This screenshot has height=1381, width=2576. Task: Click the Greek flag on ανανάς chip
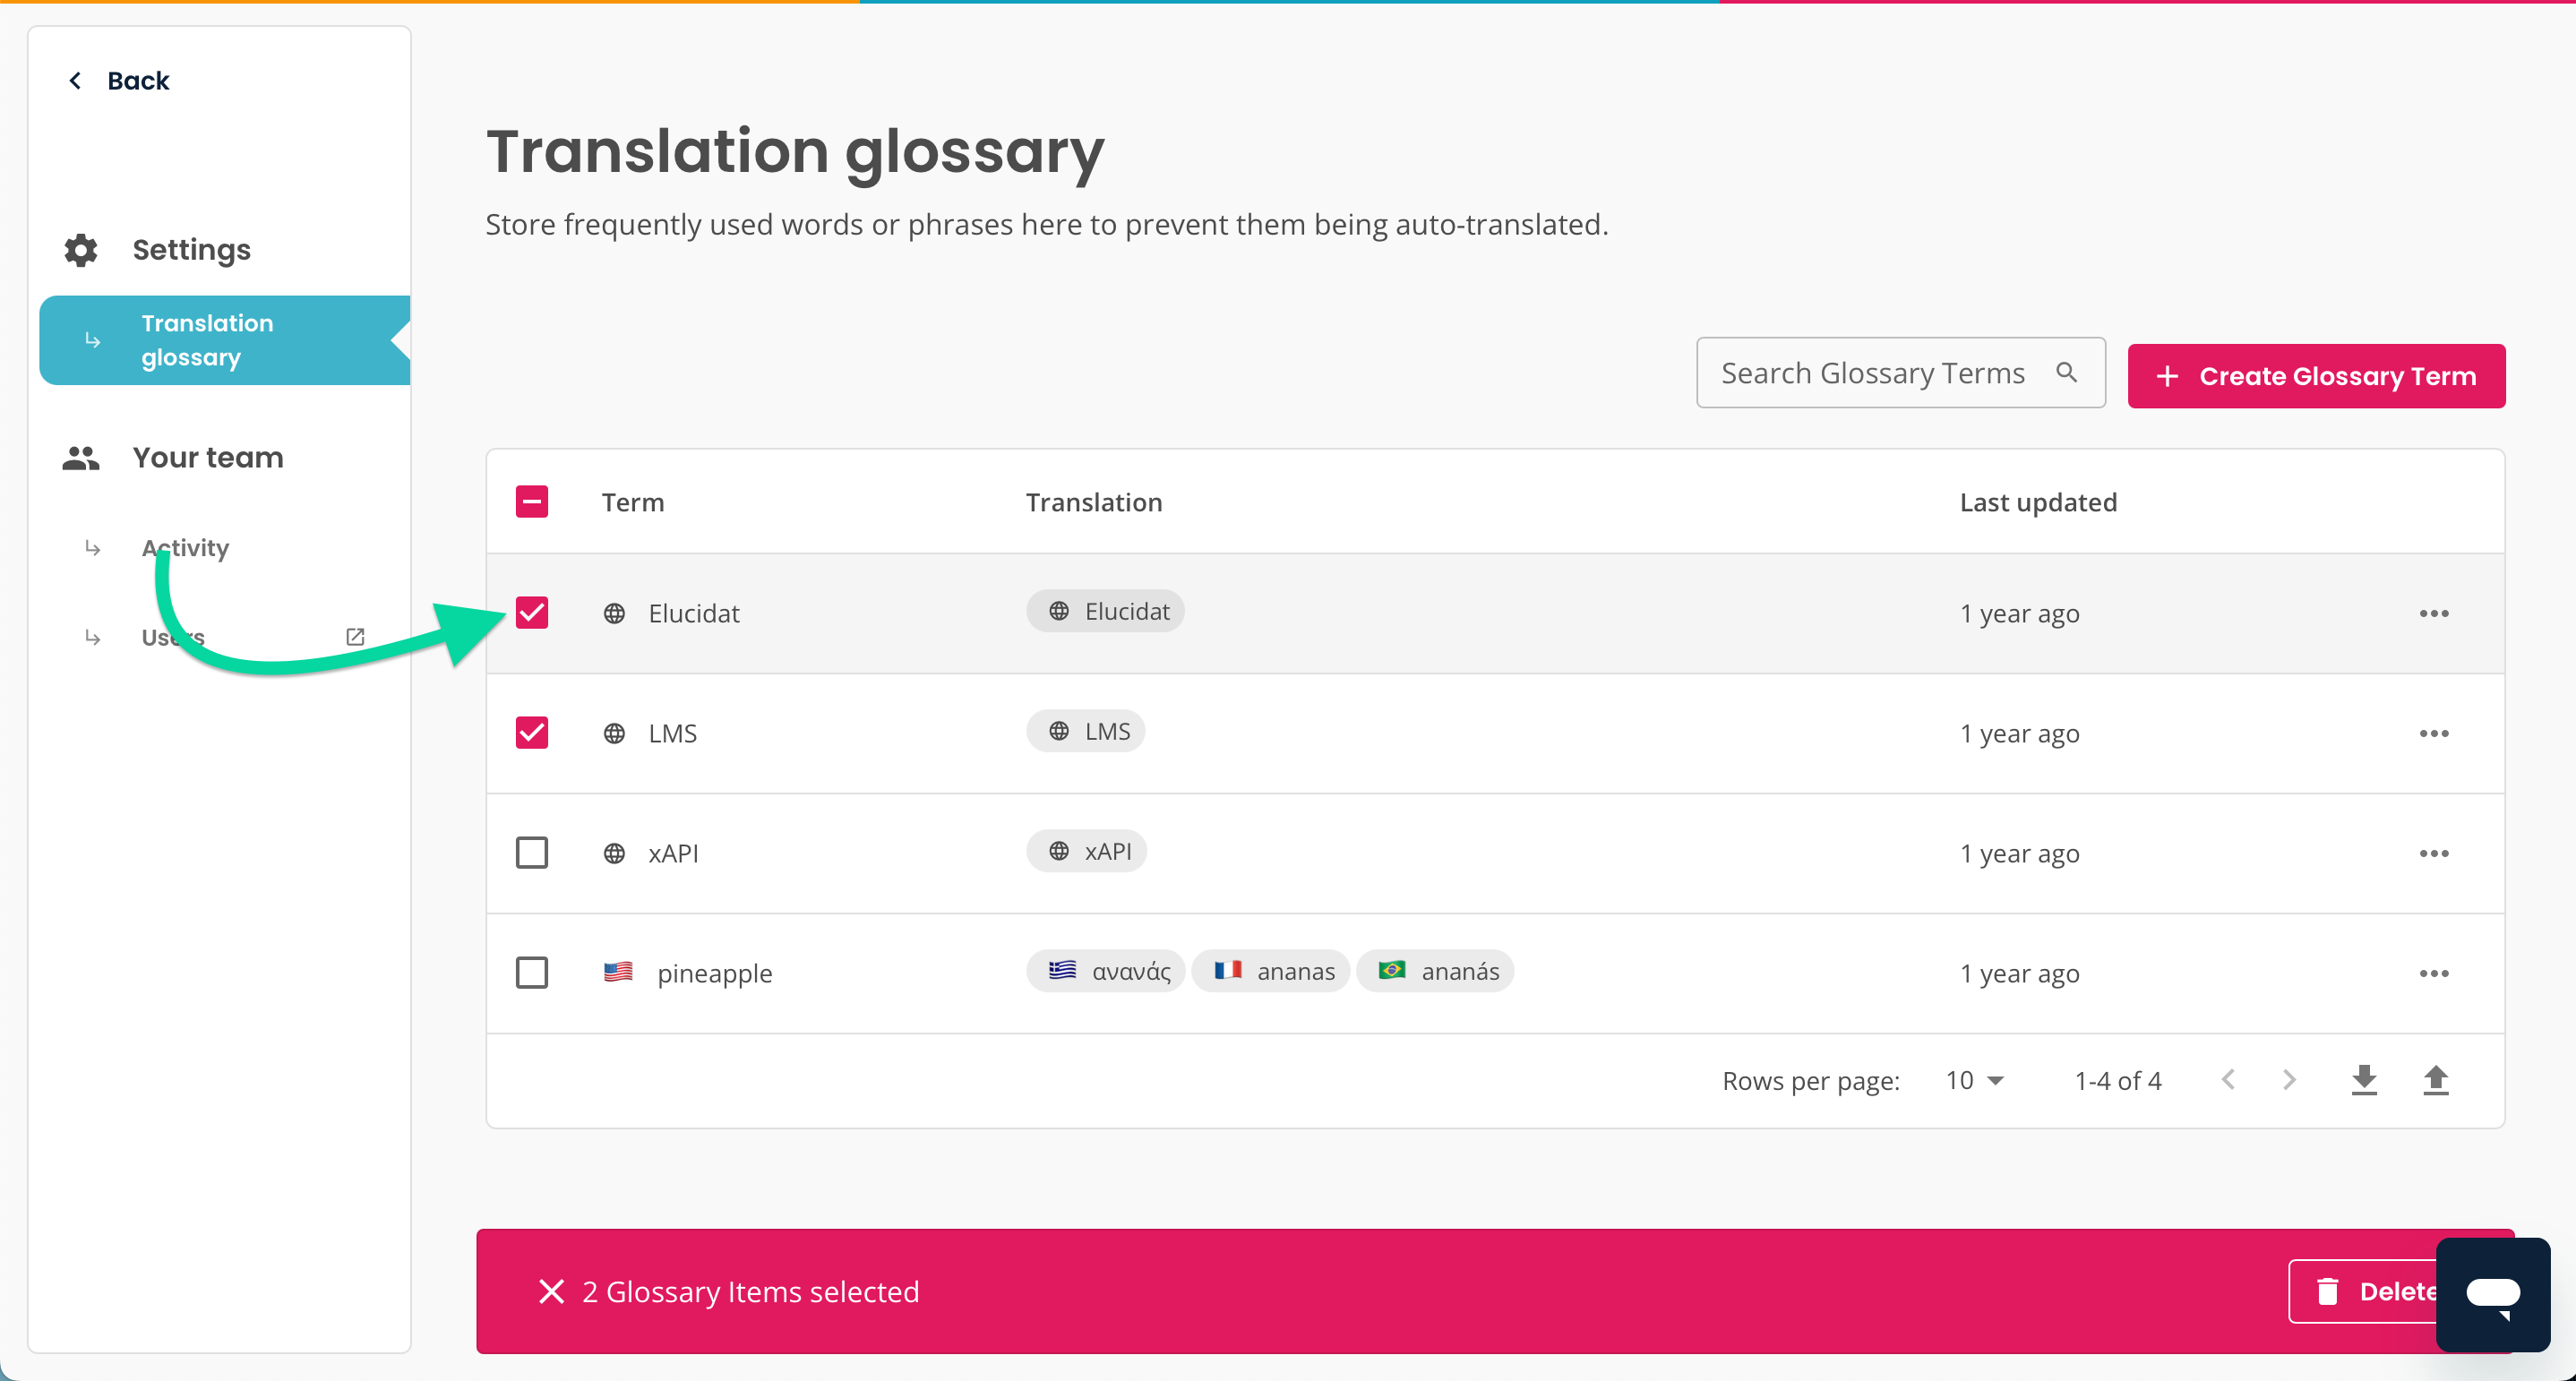1062,970
